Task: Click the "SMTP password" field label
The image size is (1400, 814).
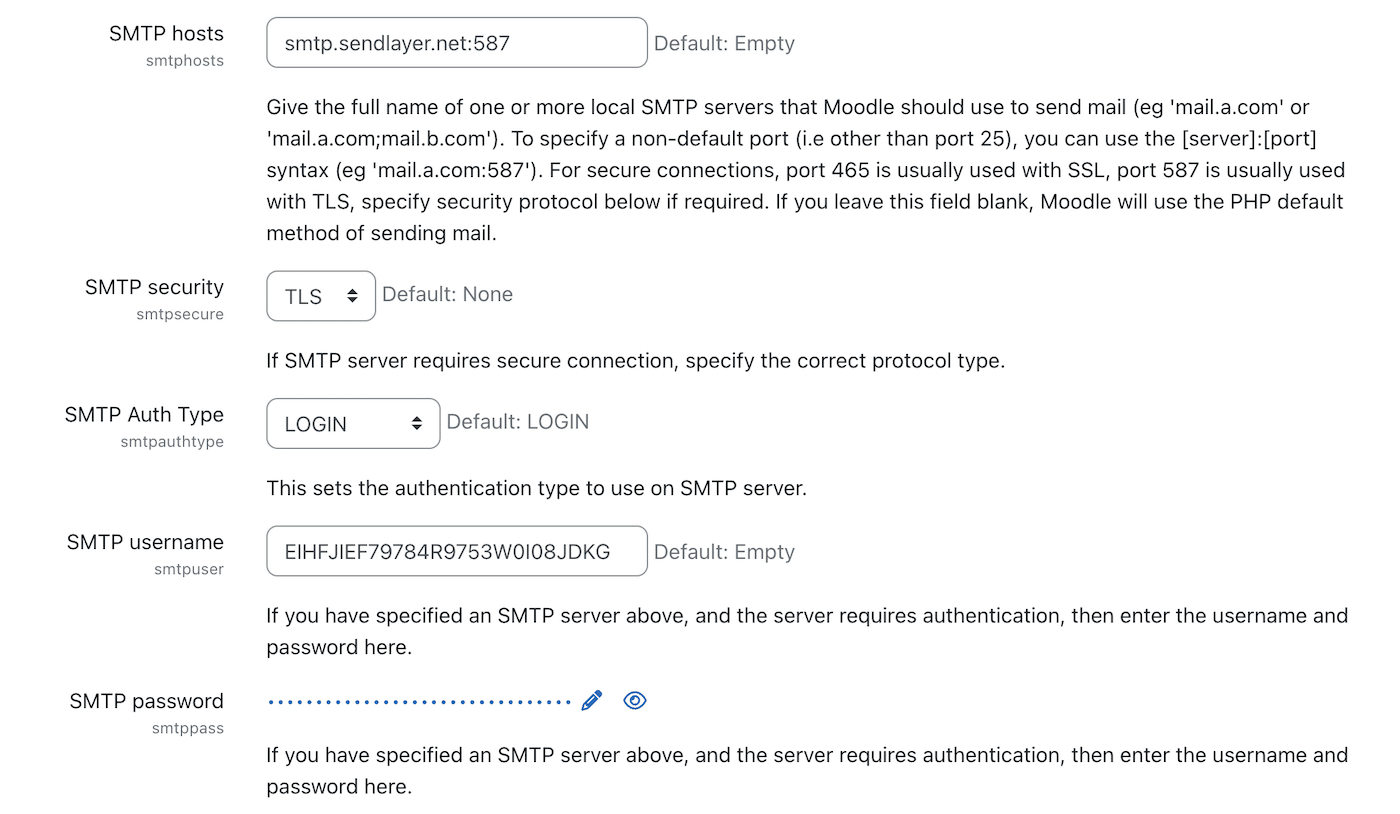Action: click(147, 701)
